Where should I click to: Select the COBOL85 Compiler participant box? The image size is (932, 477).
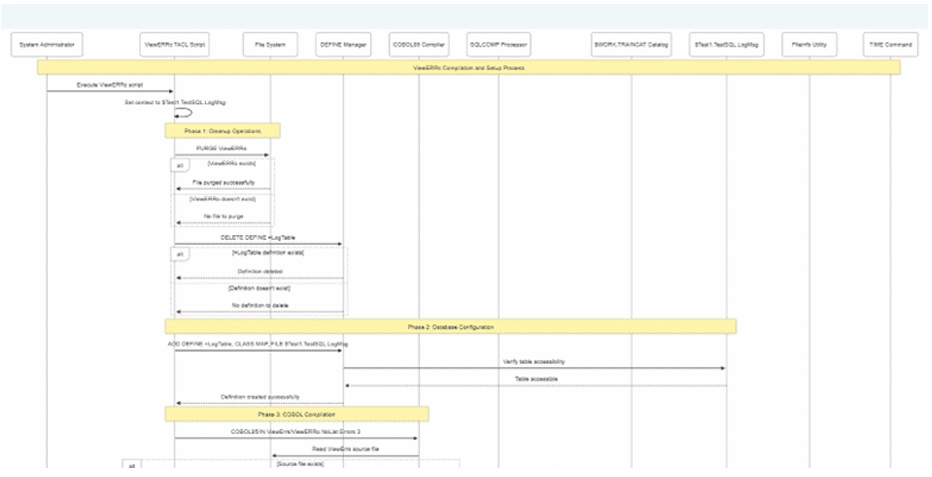coord(418,45)
